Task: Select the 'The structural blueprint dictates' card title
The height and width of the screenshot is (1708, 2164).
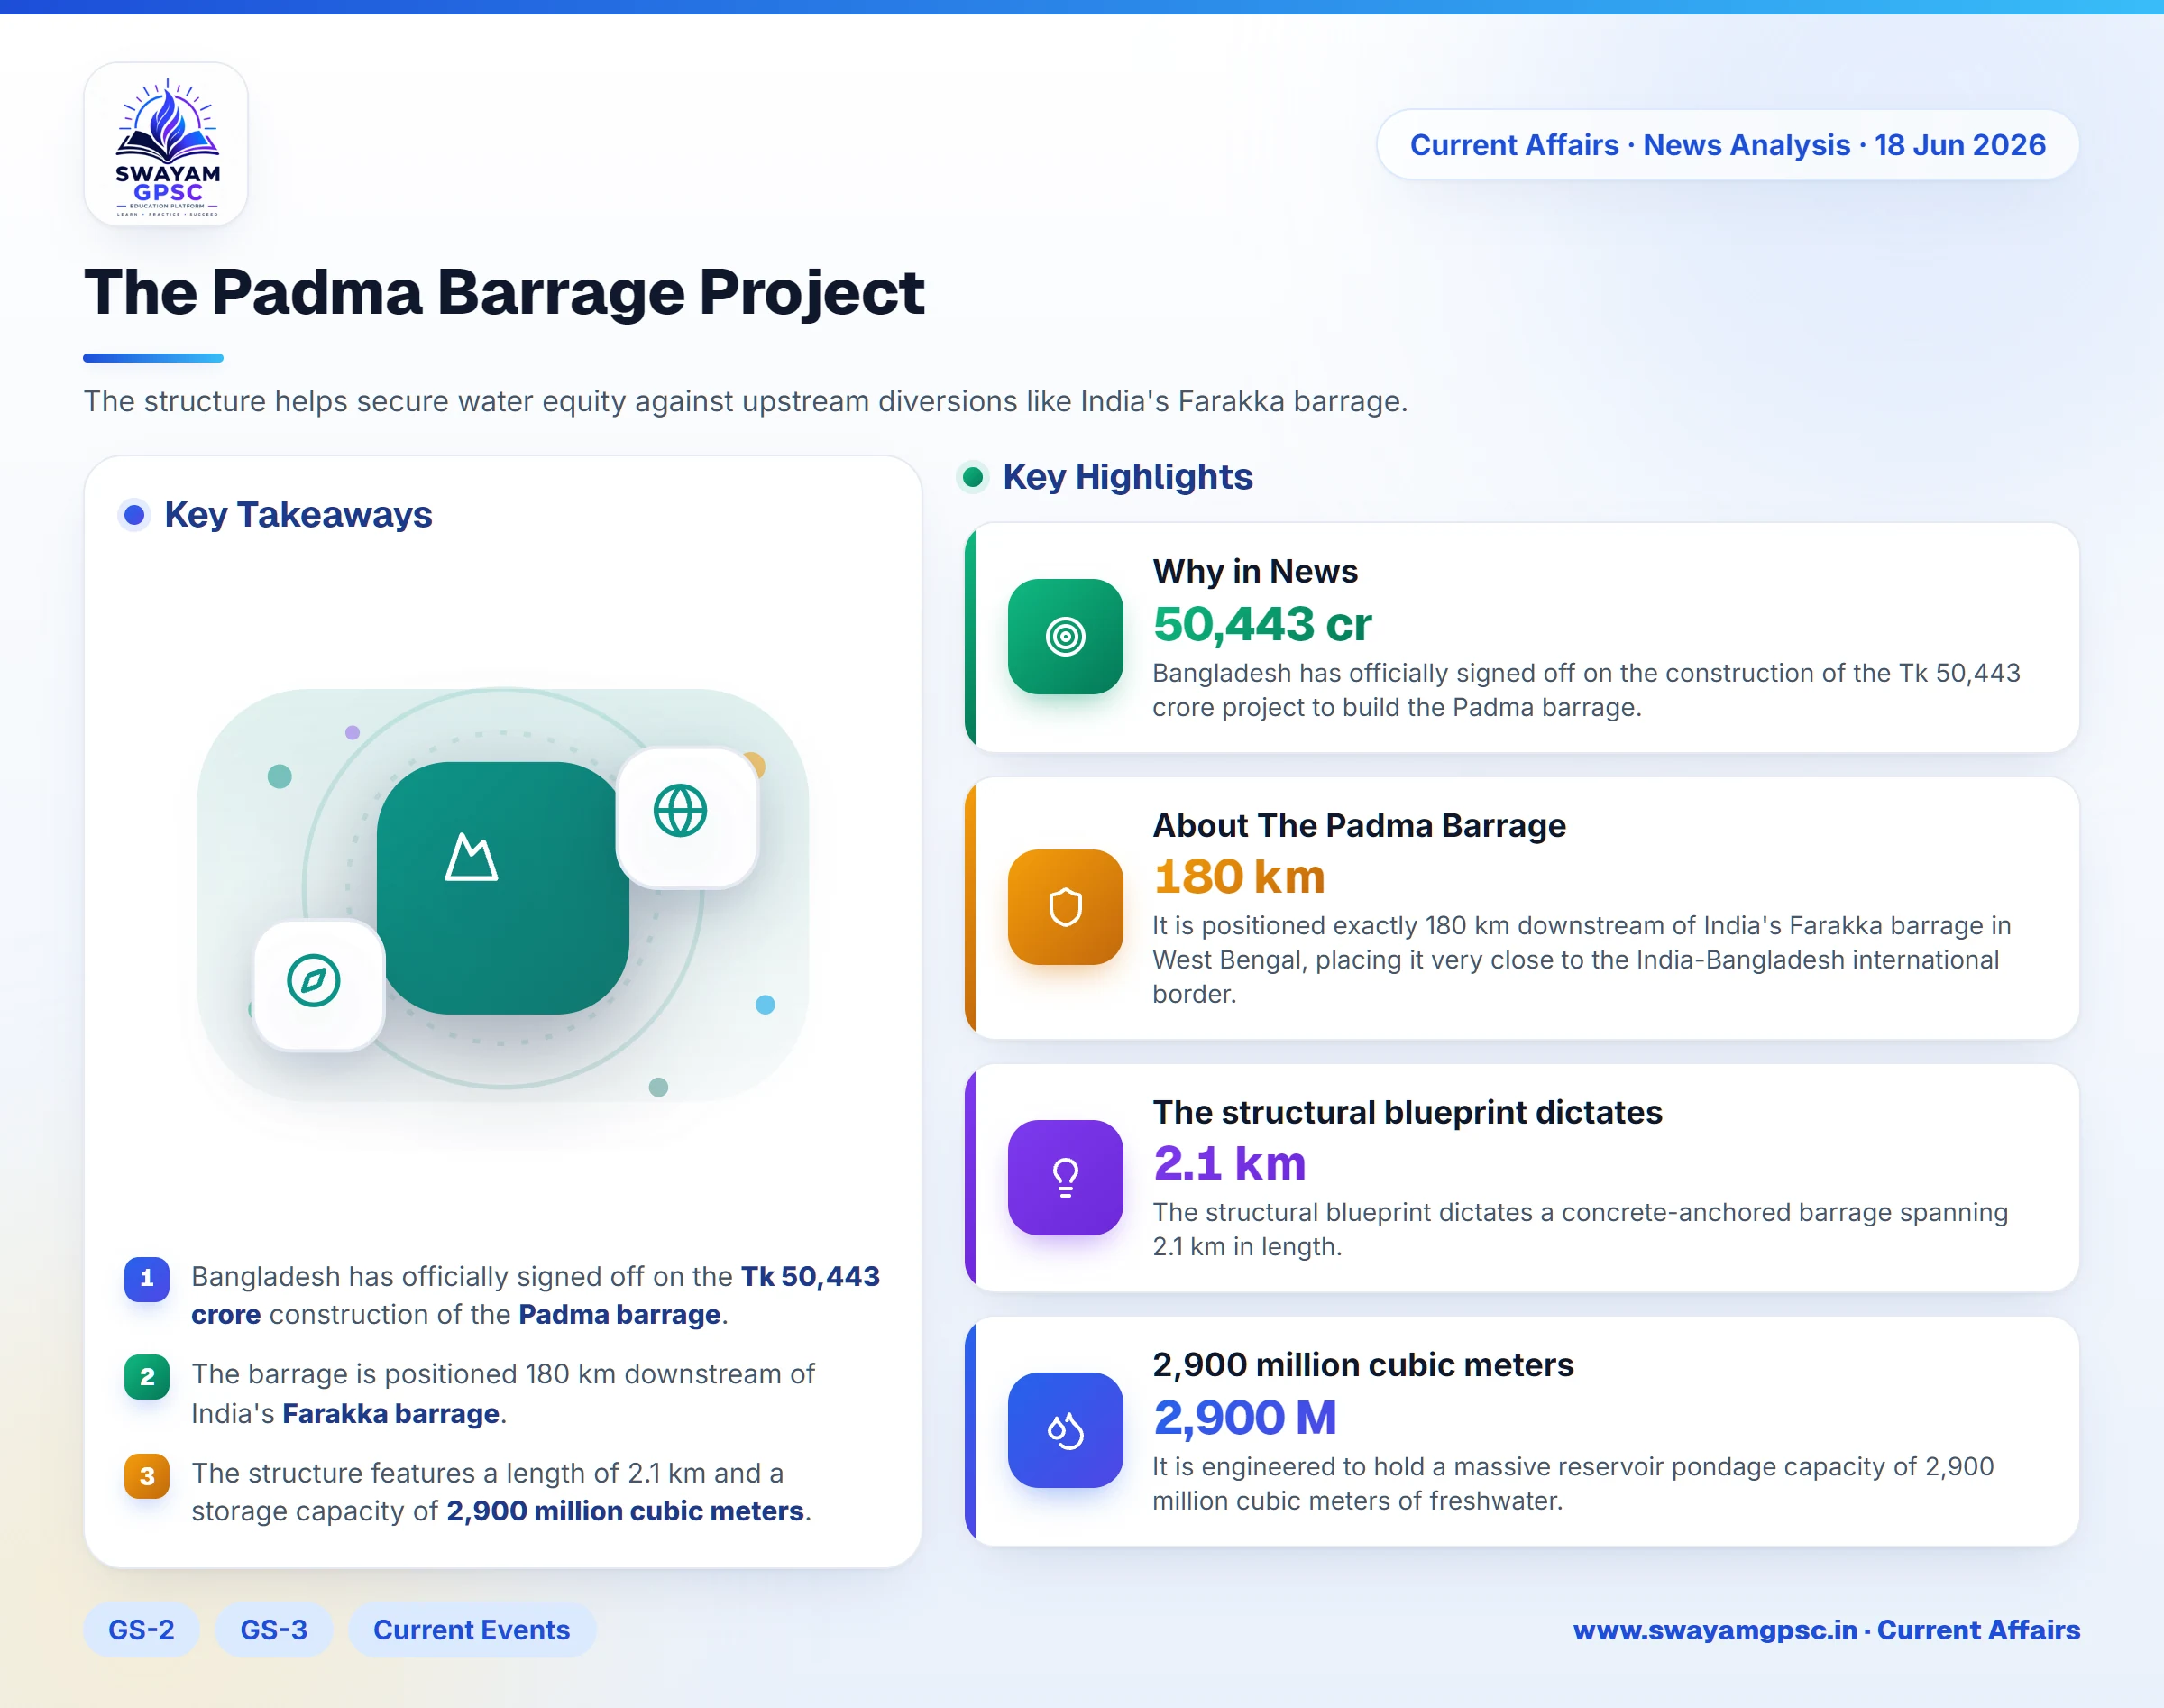Action: (1408, 1112)
